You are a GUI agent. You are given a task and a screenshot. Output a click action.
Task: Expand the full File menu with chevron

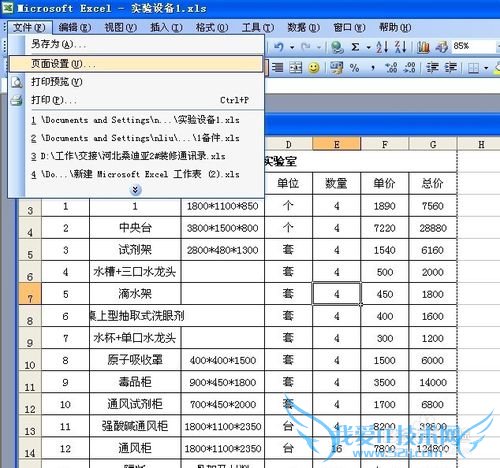pyautogui.click(x=135, y=190)
